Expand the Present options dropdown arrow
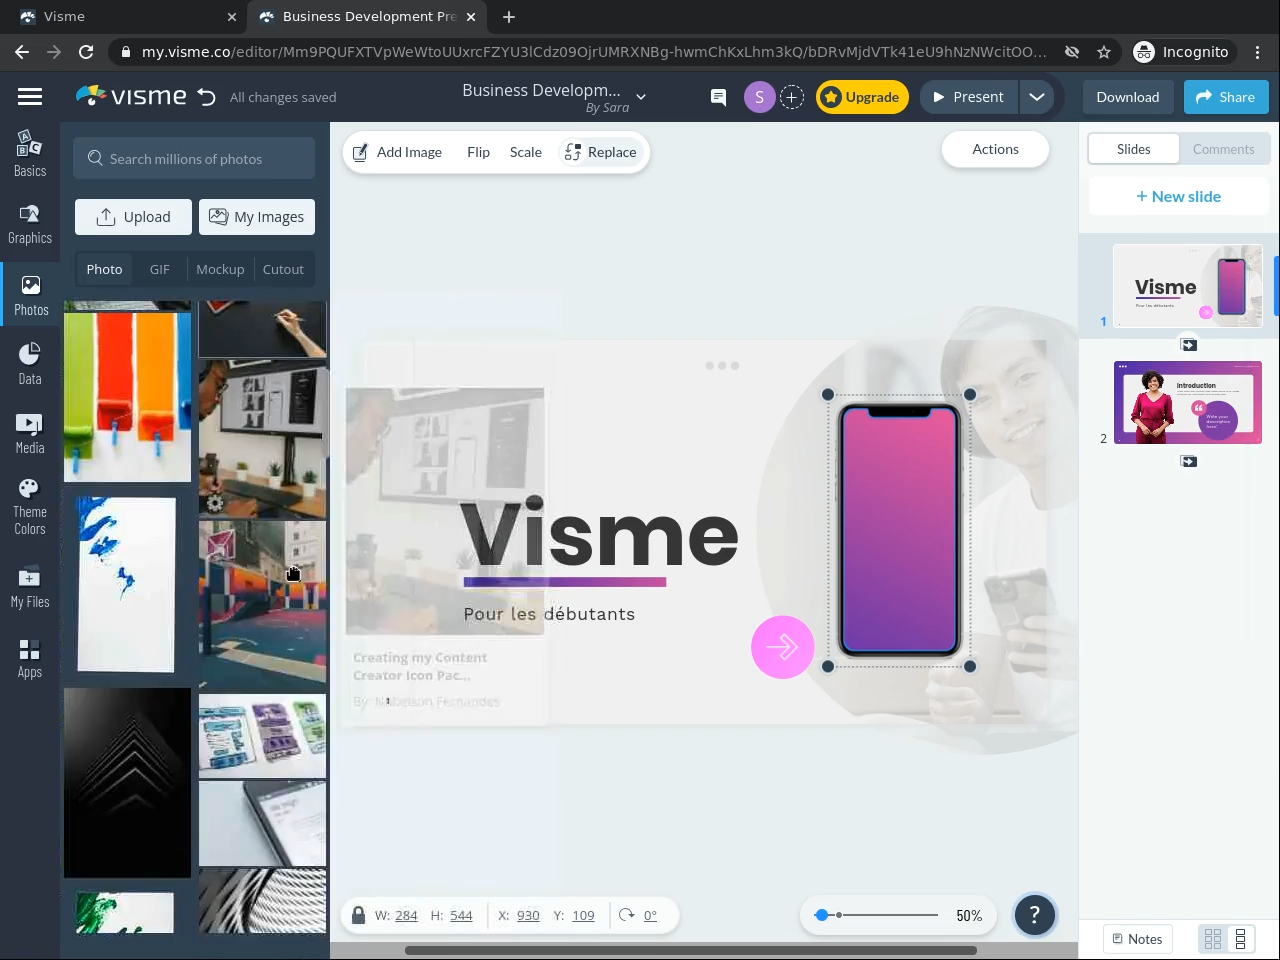This screenshot has width=1280, height=960. pyautogui.click(x=1037, y=97)
